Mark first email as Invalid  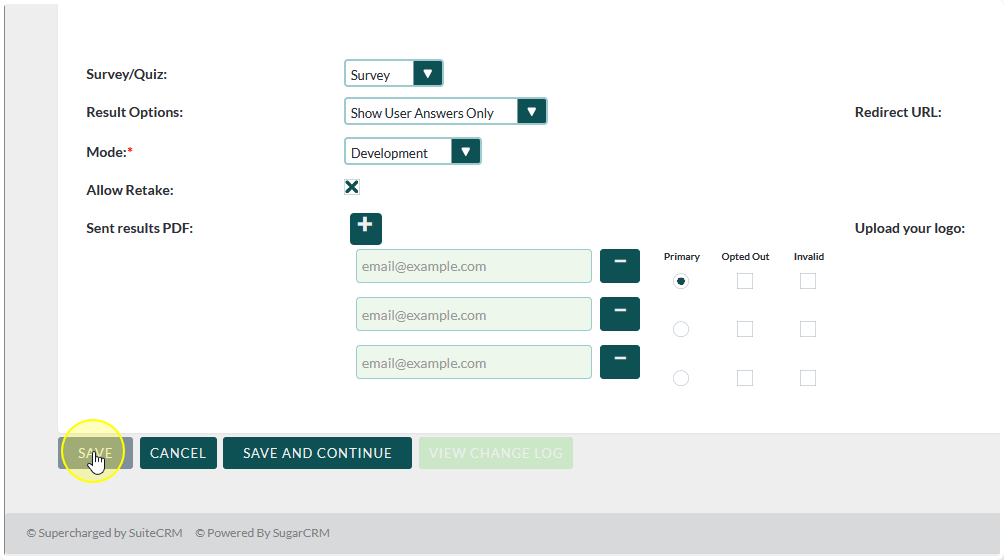coord(808,282)
